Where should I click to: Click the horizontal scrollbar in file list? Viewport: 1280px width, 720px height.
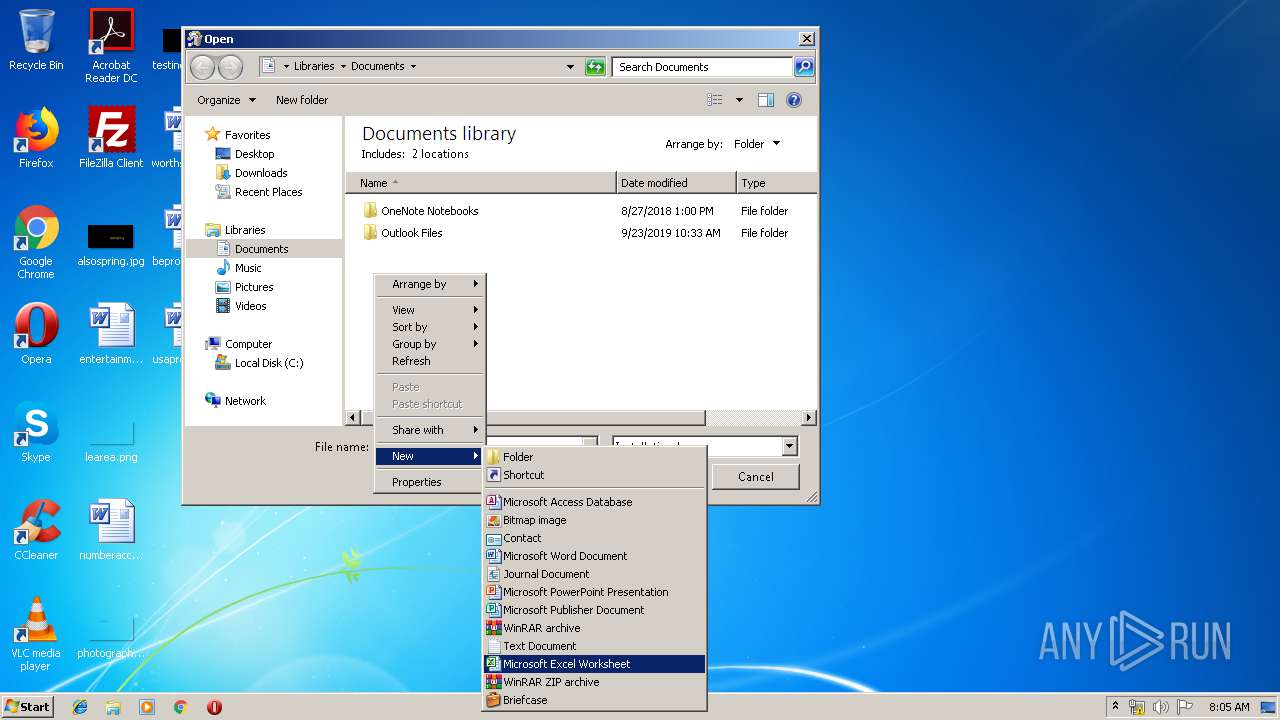pyautogui.click(x=532, y=418)
